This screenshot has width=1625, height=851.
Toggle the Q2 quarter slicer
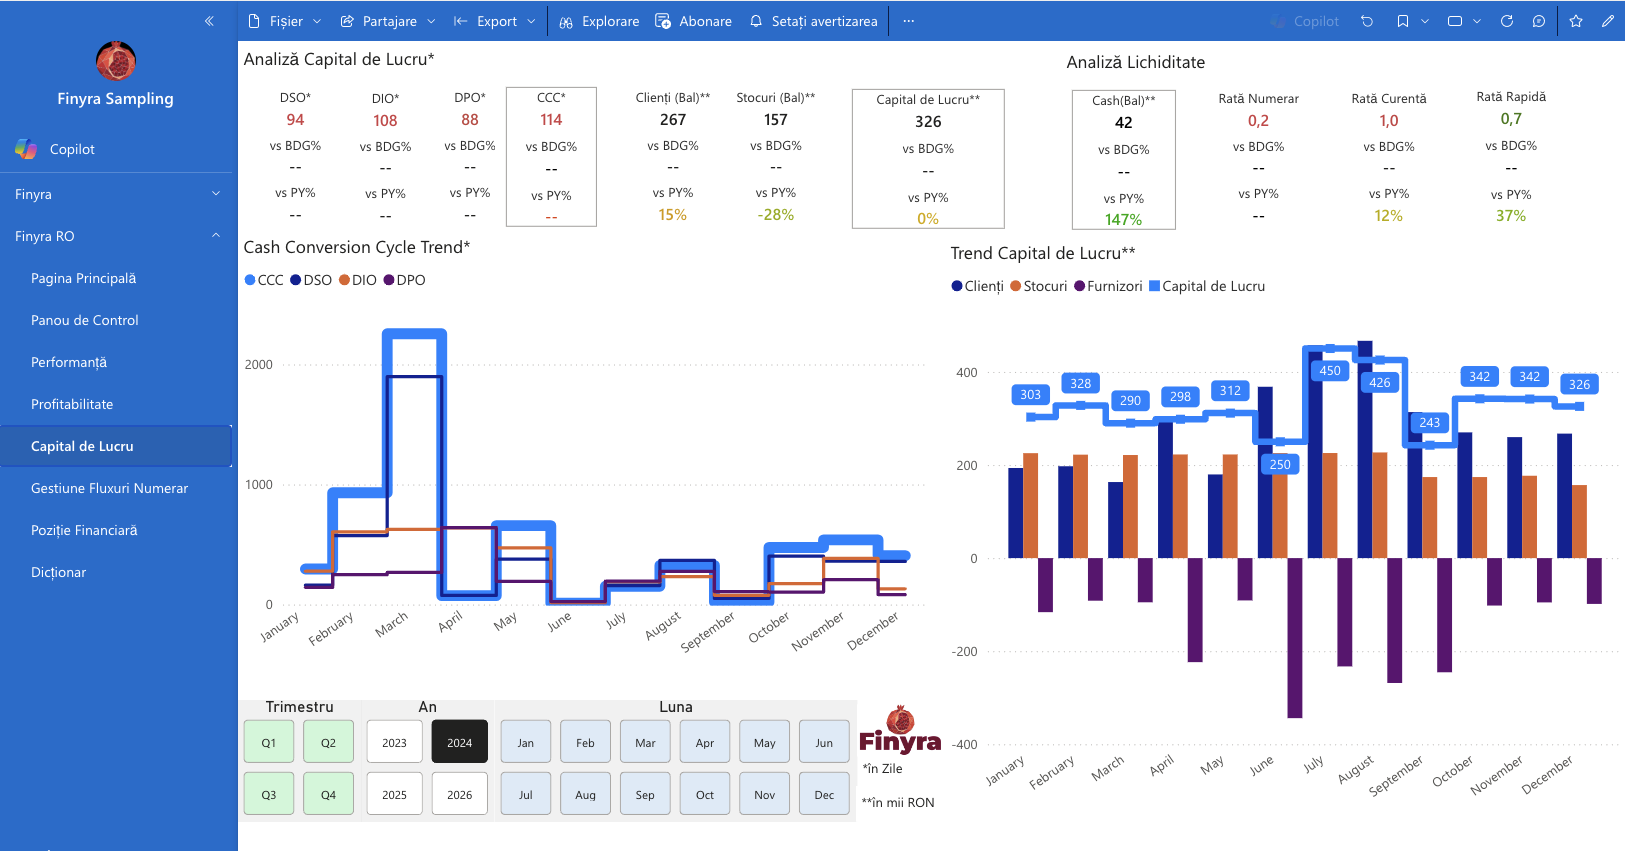[328, 742]
